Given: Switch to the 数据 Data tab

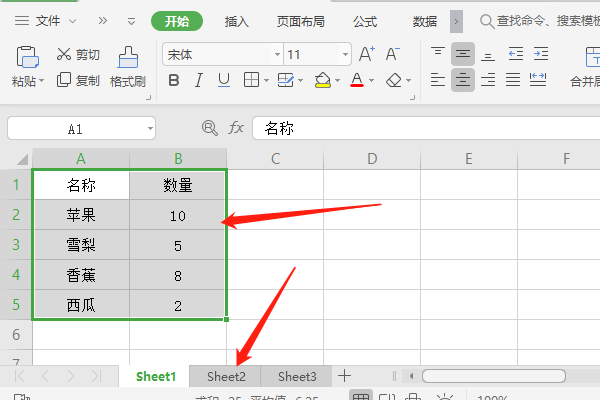Looking at the screenshot, I should (x=424, y=21).
